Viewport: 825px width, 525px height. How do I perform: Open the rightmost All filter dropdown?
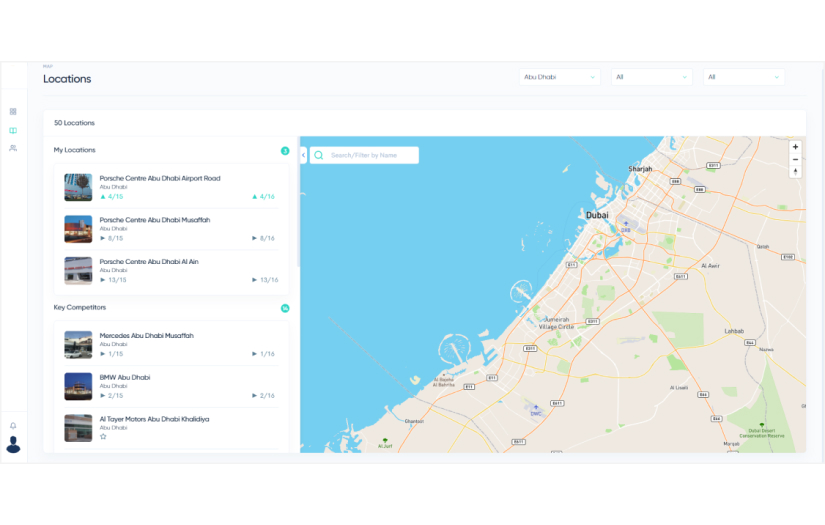(743, 77)
